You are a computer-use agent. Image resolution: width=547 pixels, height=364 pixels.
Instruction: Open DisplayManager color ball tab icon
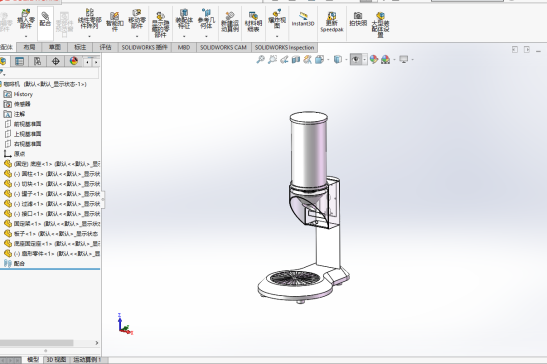click(74, 61)
